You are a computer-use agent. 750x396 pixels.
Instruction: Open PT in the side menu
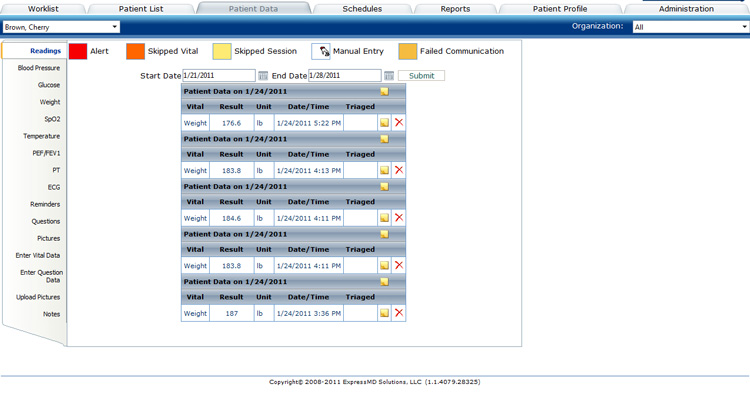[x=56, y=170]
